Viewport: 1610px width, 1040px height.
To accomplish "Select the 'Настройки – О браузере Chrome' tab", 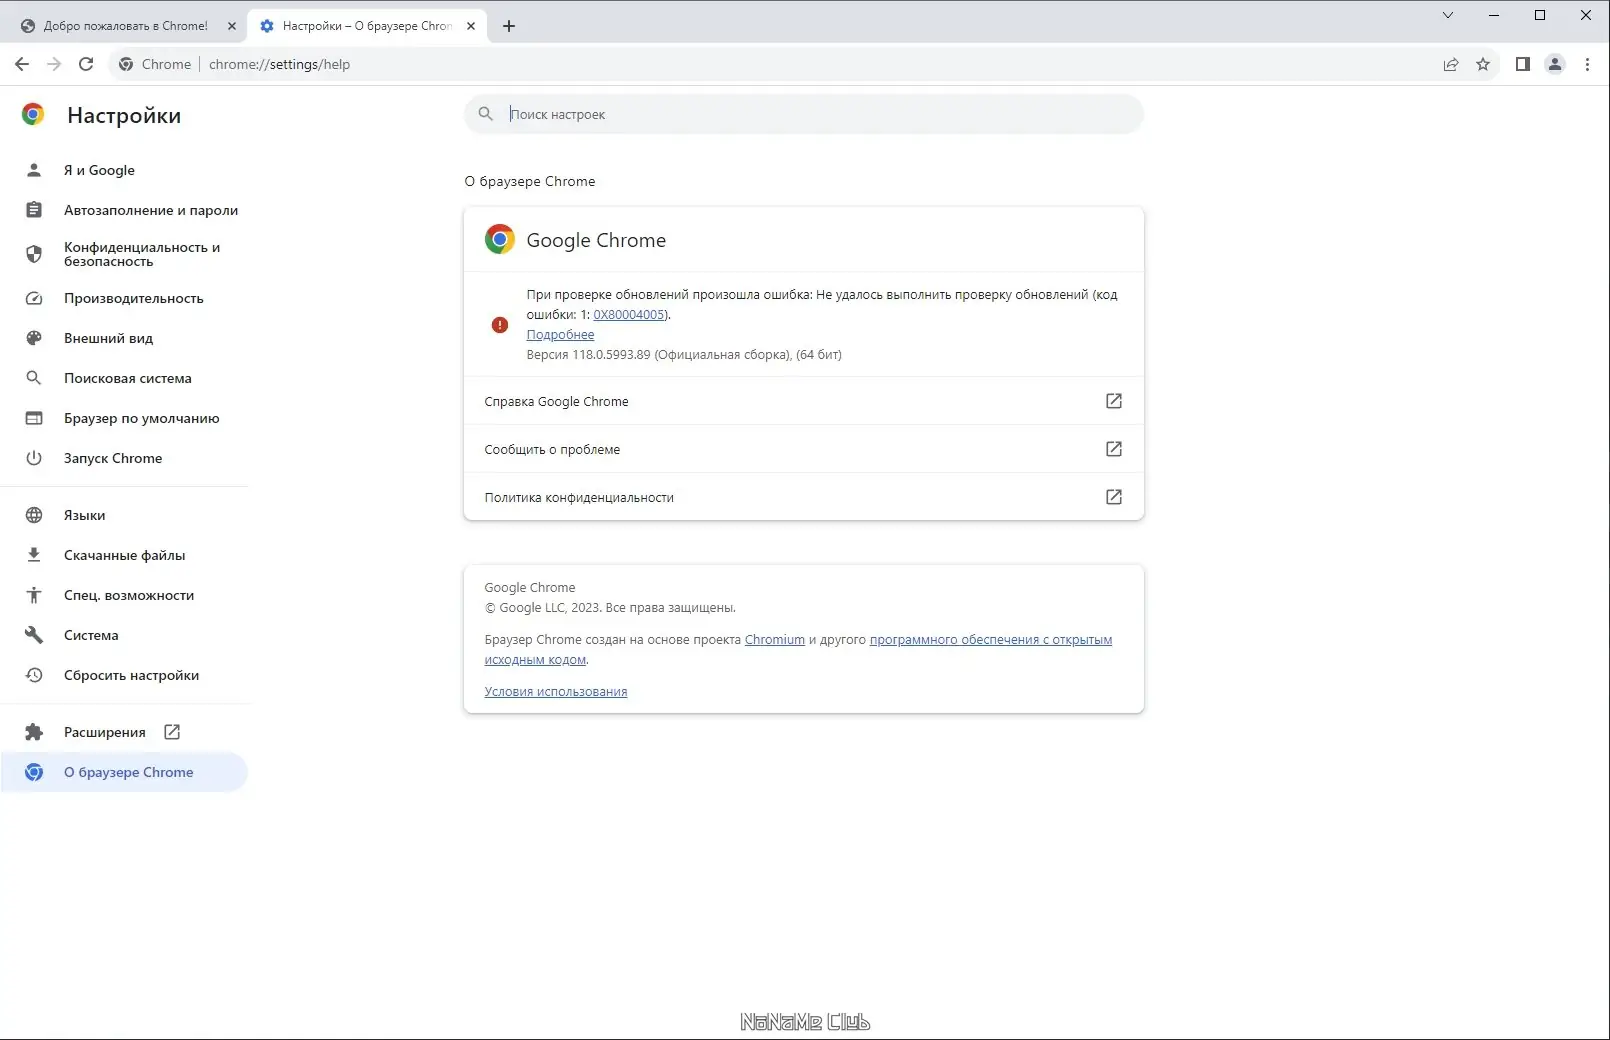I will point(367,26).
